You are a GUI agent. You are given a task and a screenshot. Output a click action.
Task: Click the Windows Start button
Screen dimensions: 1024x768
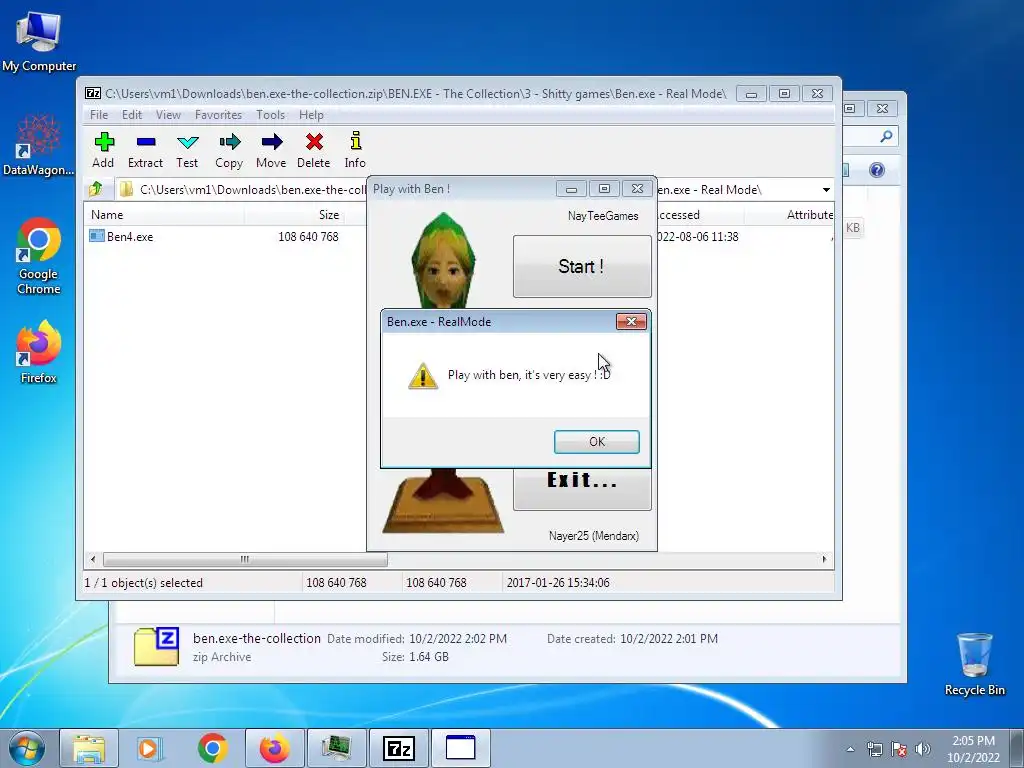(27, 748)
